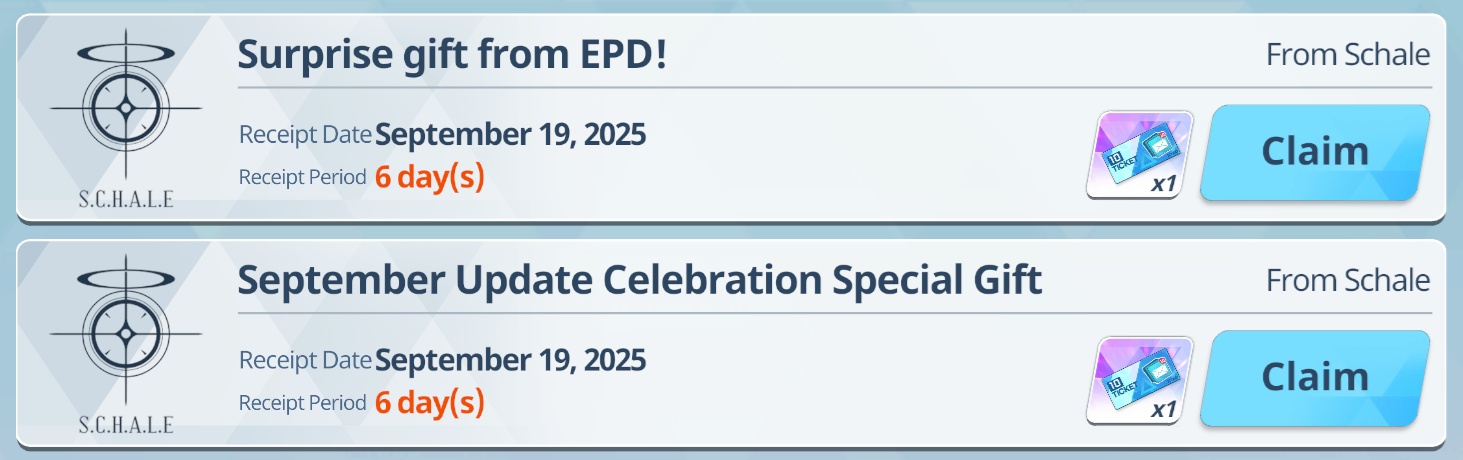Click the September 19, 2025 date of the September Update gift
Image resolution: width=1463 pixels, height=460 pixels.
click(x=510, y=360)
